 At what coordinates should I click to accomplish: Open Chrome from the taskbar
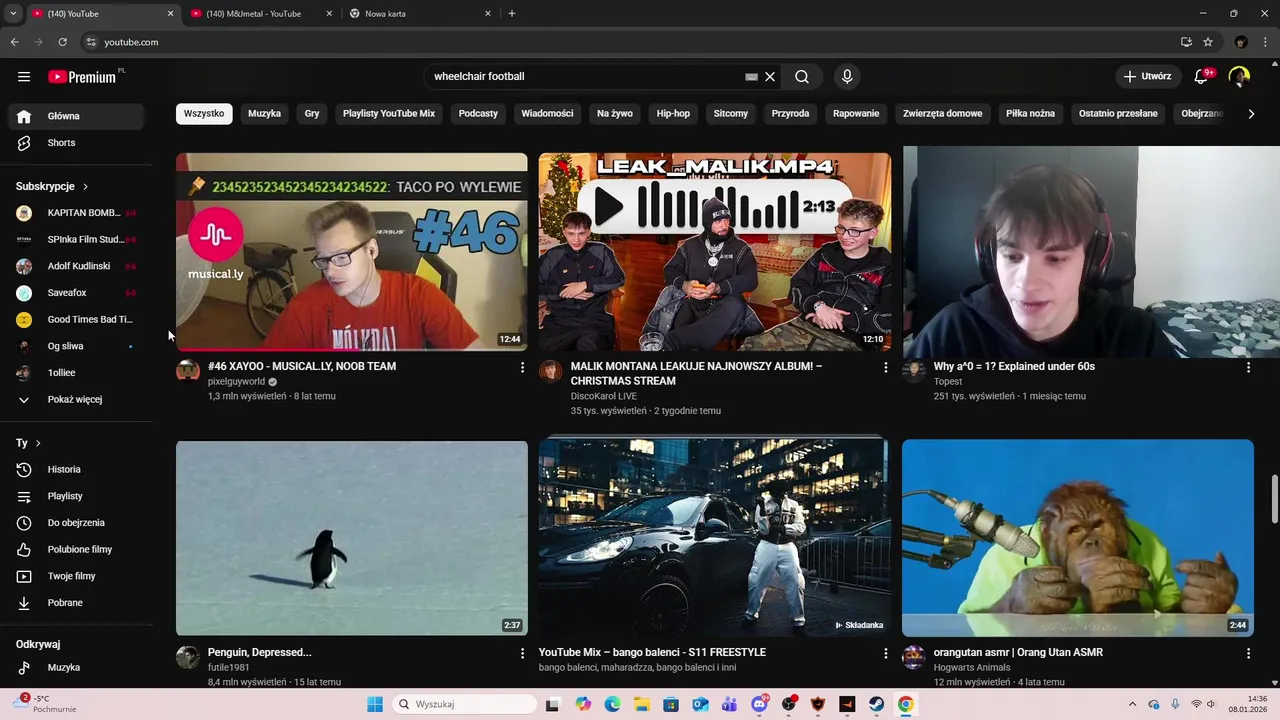pyautogui.click(x=905, y=704)
